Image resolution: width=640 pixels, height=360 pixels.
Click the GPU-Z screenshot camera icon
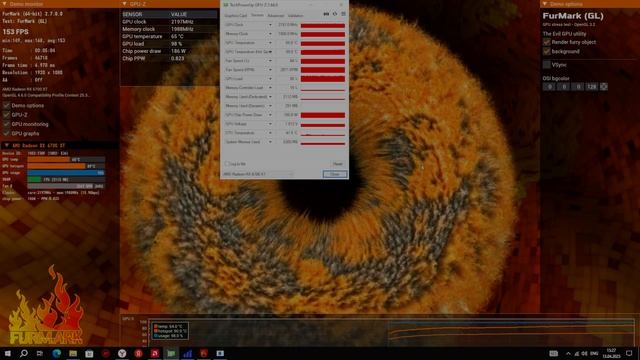pyautogui.click(x=326, y=14)
